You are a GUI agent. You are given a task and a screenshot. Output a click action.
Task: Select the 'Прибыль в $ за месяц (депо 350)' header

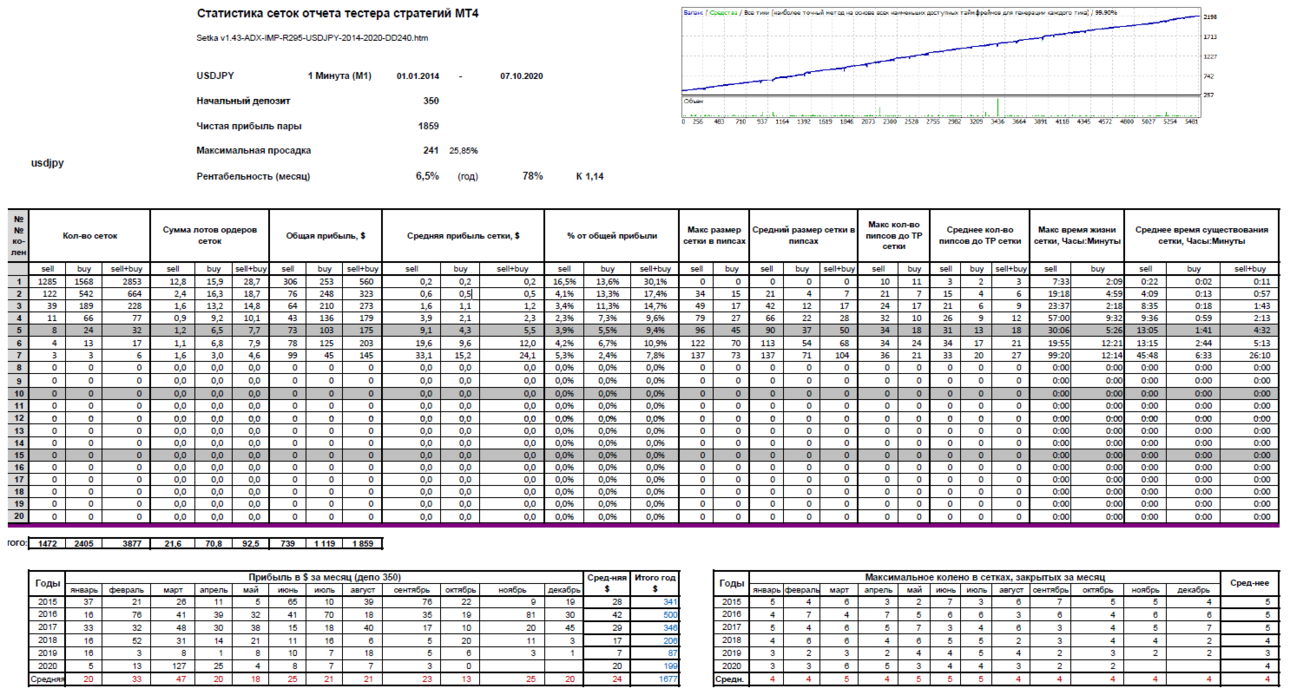pyautogui.click(x=325, y=577)
